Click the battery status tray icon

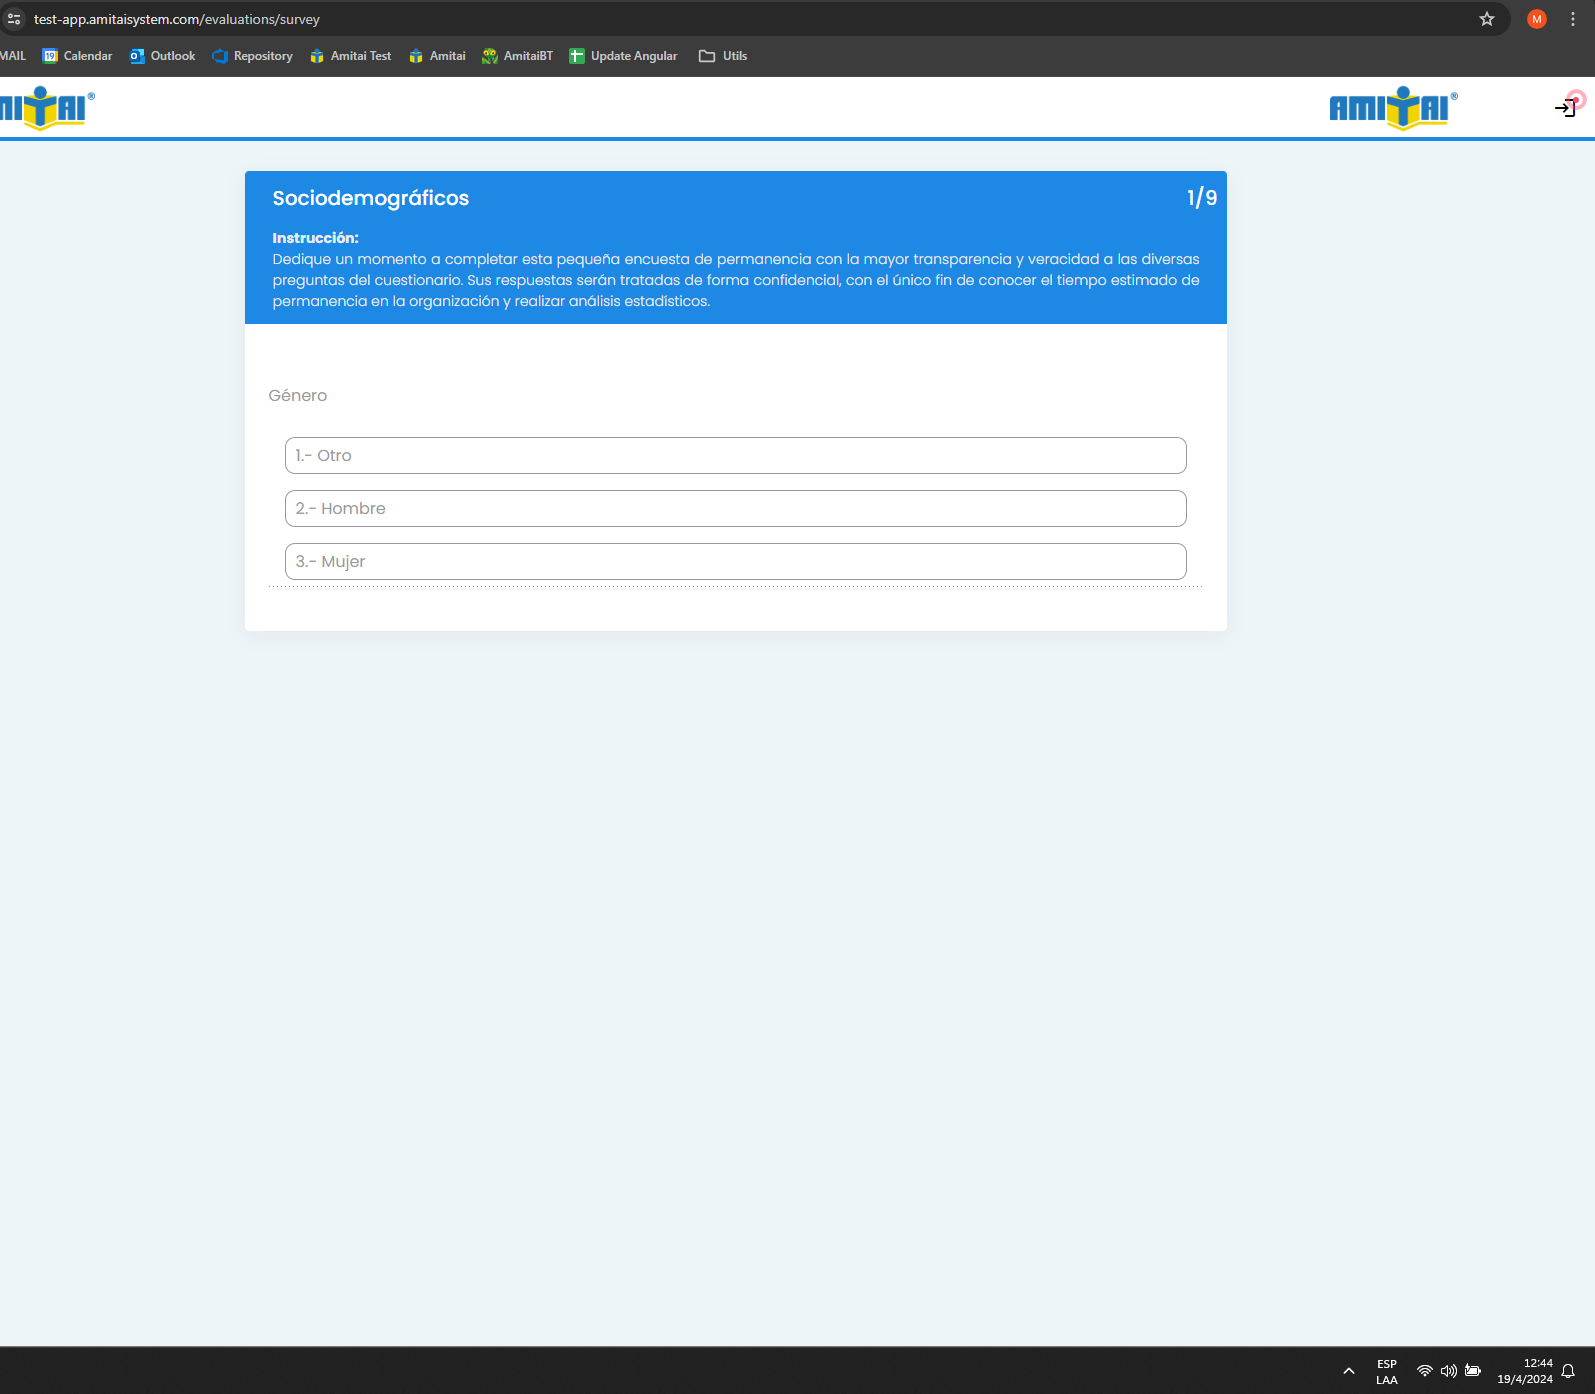click(x=1473, y=1371)
